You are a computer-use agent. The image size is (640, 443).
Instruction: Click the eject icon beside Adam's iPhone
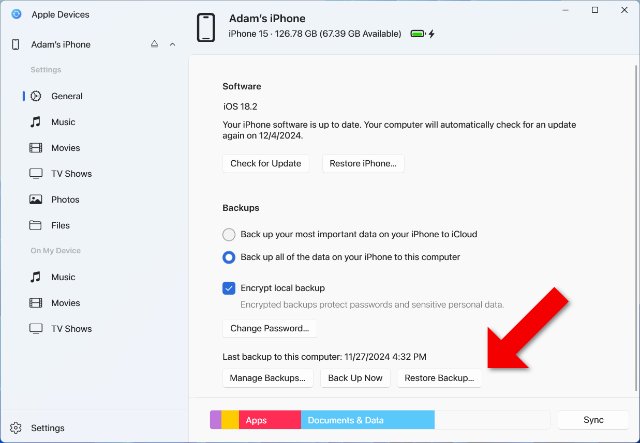point(154,44)
